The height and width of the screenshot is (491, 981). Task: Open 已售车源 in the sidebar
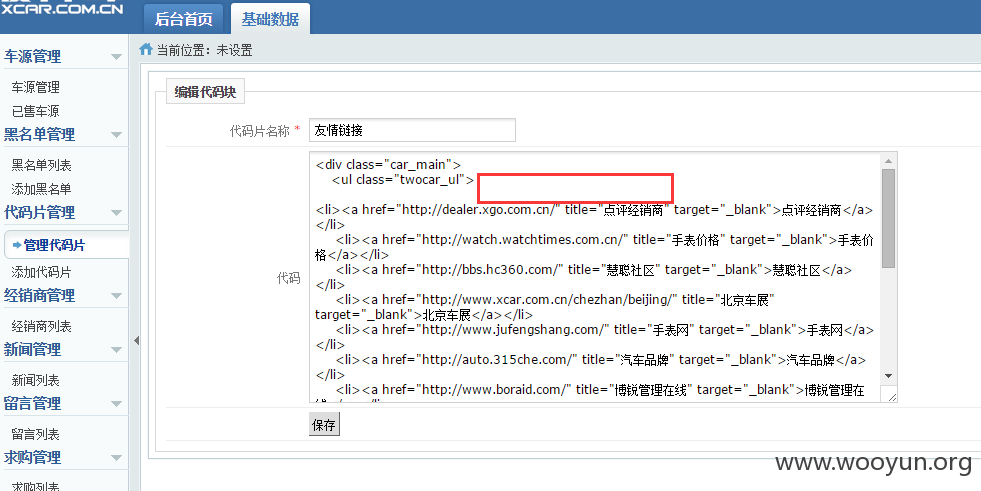(x=36, y=111)
